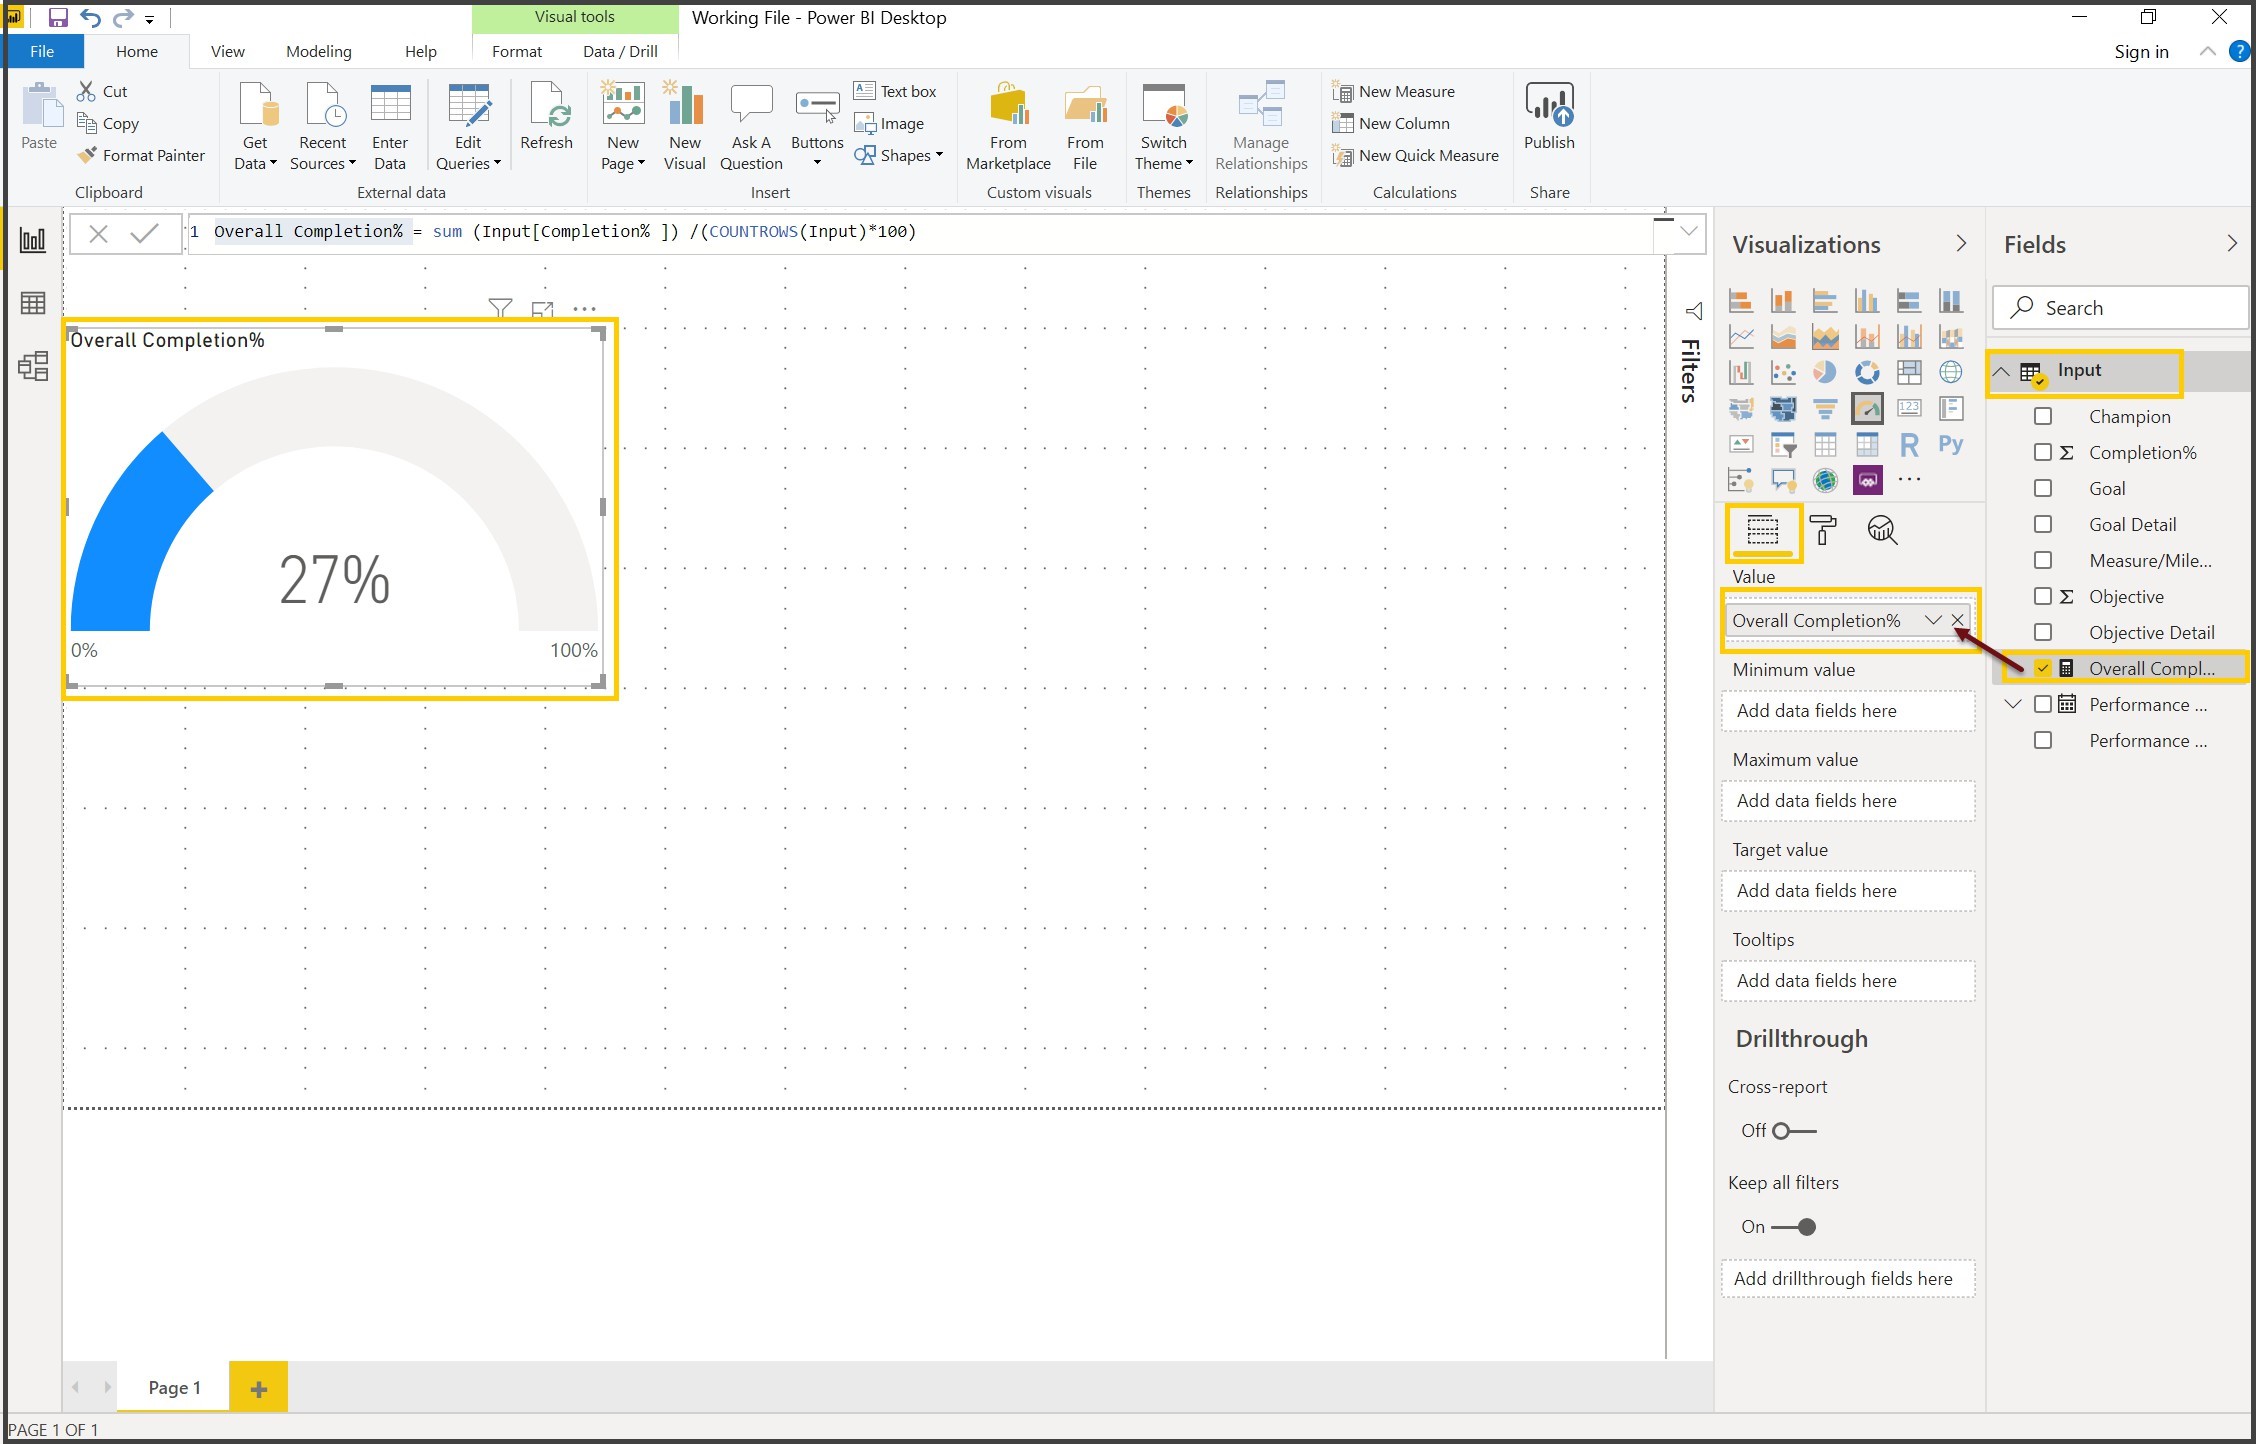Choose the Stacked bar chart visualization
Screen dimensions: 2256x1444
(1741, 300)
